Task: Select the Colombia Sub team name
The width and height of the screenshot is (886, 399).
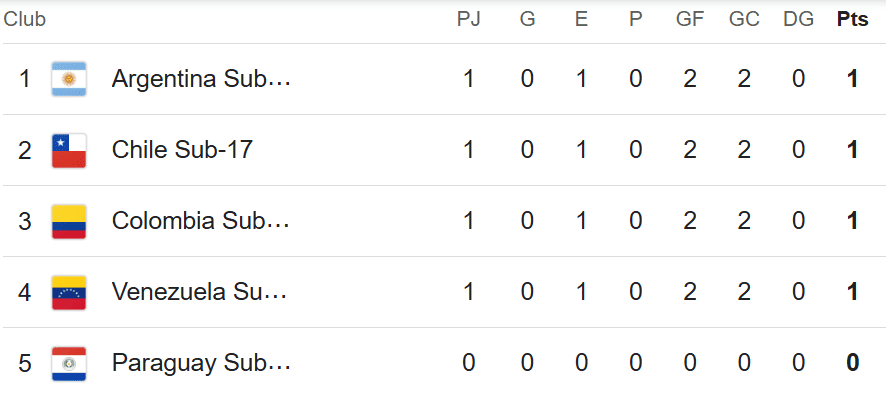Action: pyautogui.click(x=201, y=221)
